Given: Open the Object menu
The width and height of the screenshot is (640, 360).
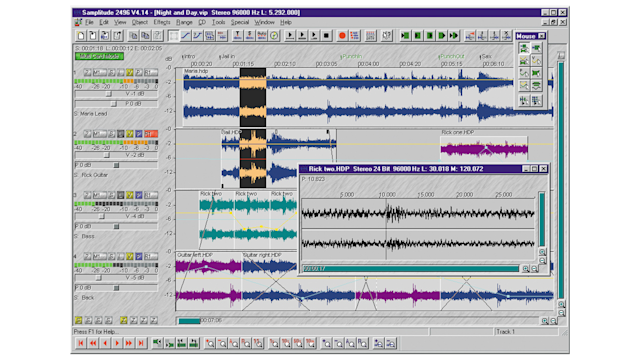Looking at the screenshot, I should click(140, 22).
